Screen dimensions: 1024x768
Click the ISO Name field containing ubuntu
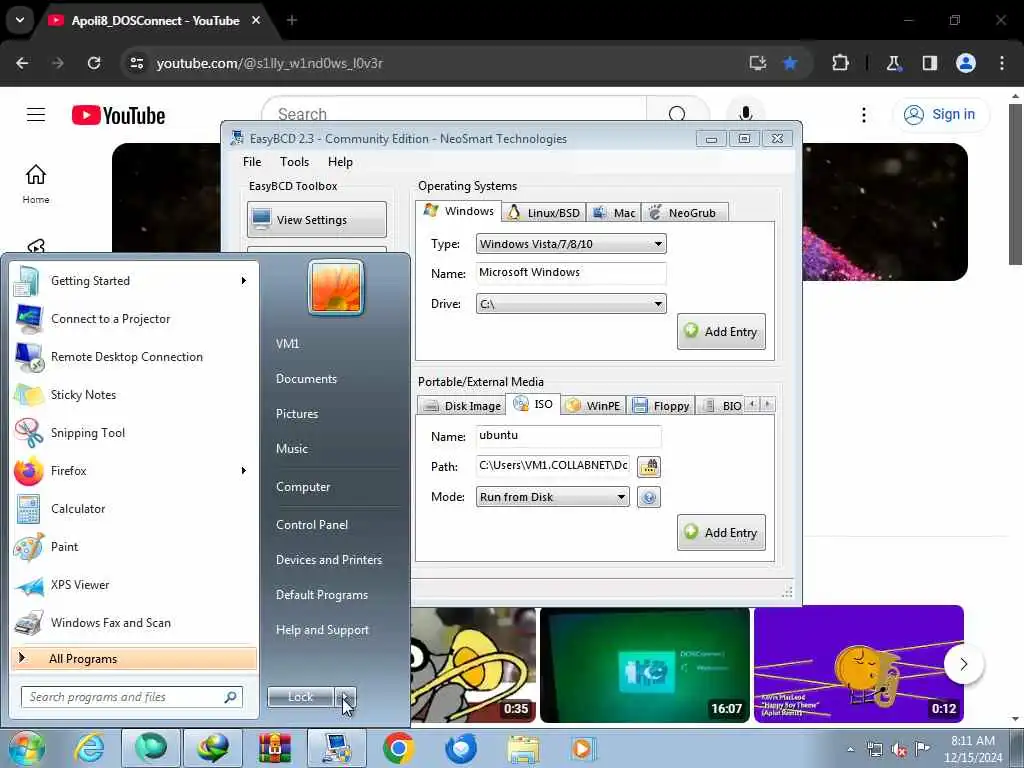pos(568,436)
